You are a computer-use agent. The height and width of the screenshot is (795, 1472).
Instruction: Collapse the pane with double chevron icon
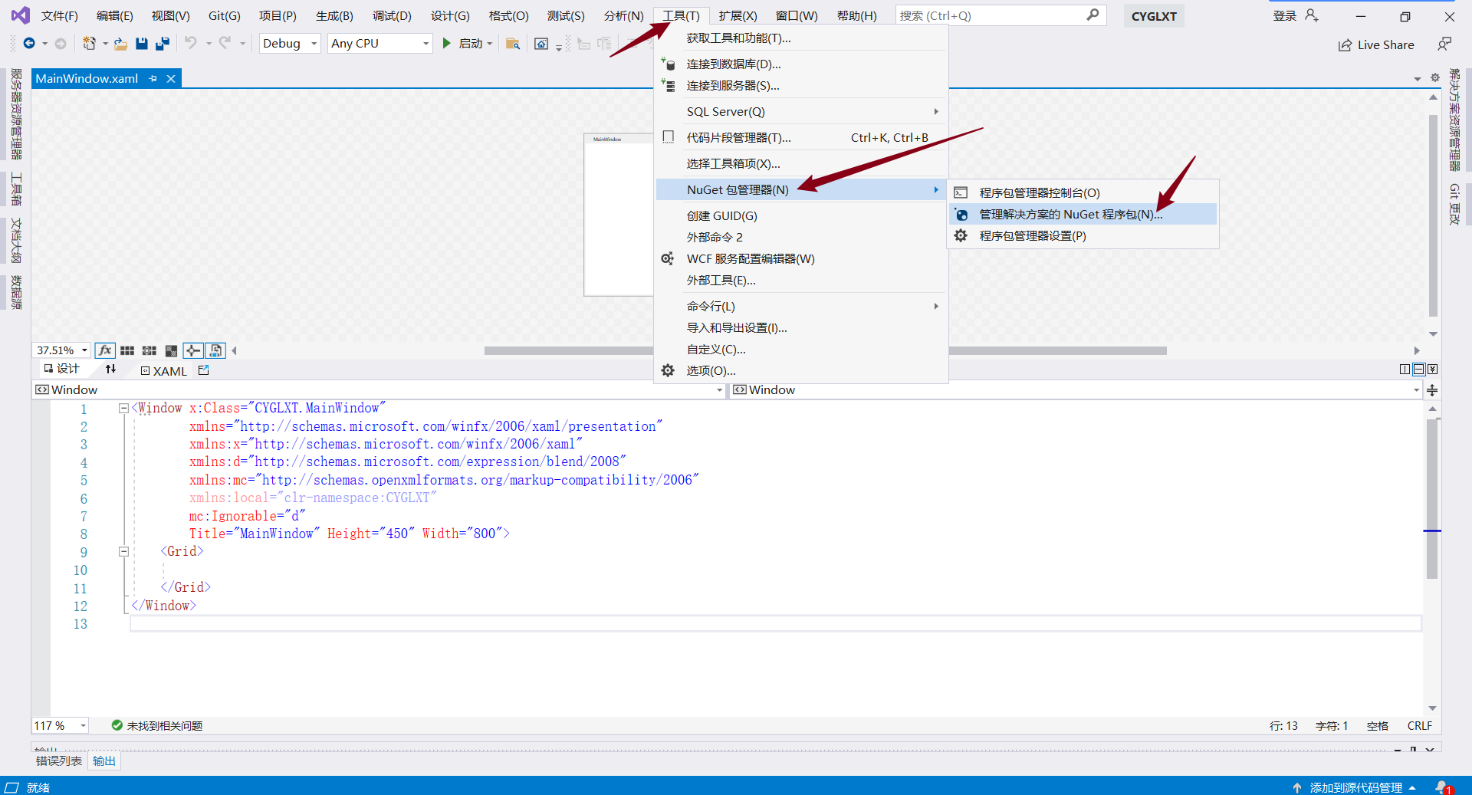click(x=1432, y=369)
